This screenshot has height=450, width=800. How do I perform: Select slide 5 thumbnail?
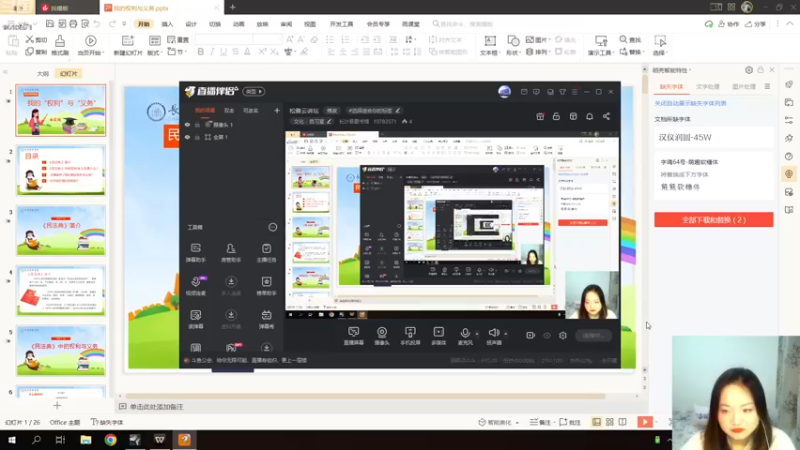(x=61, y=351)
